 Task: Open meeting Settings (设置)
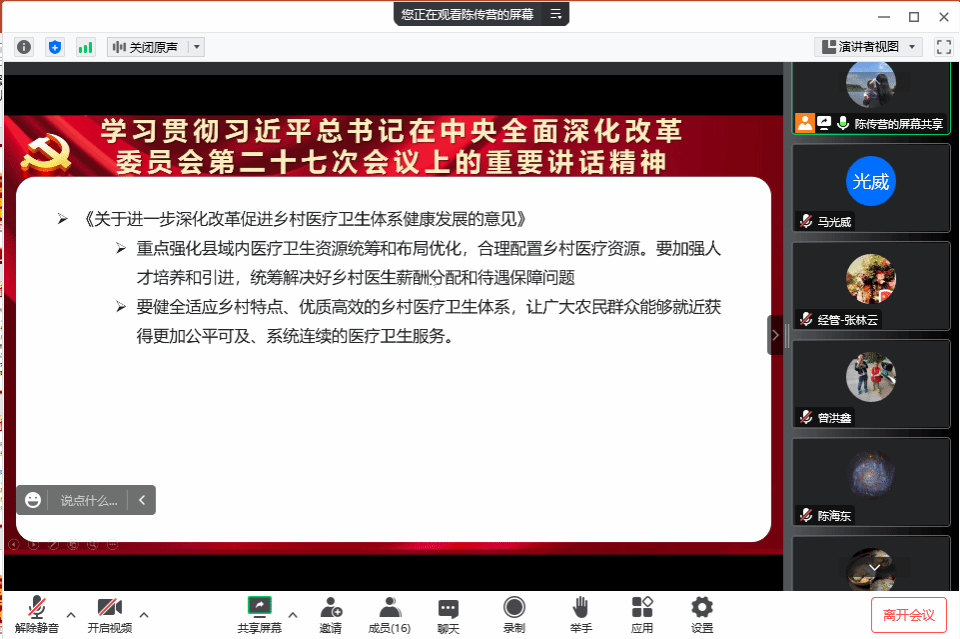tap(702, 614)
